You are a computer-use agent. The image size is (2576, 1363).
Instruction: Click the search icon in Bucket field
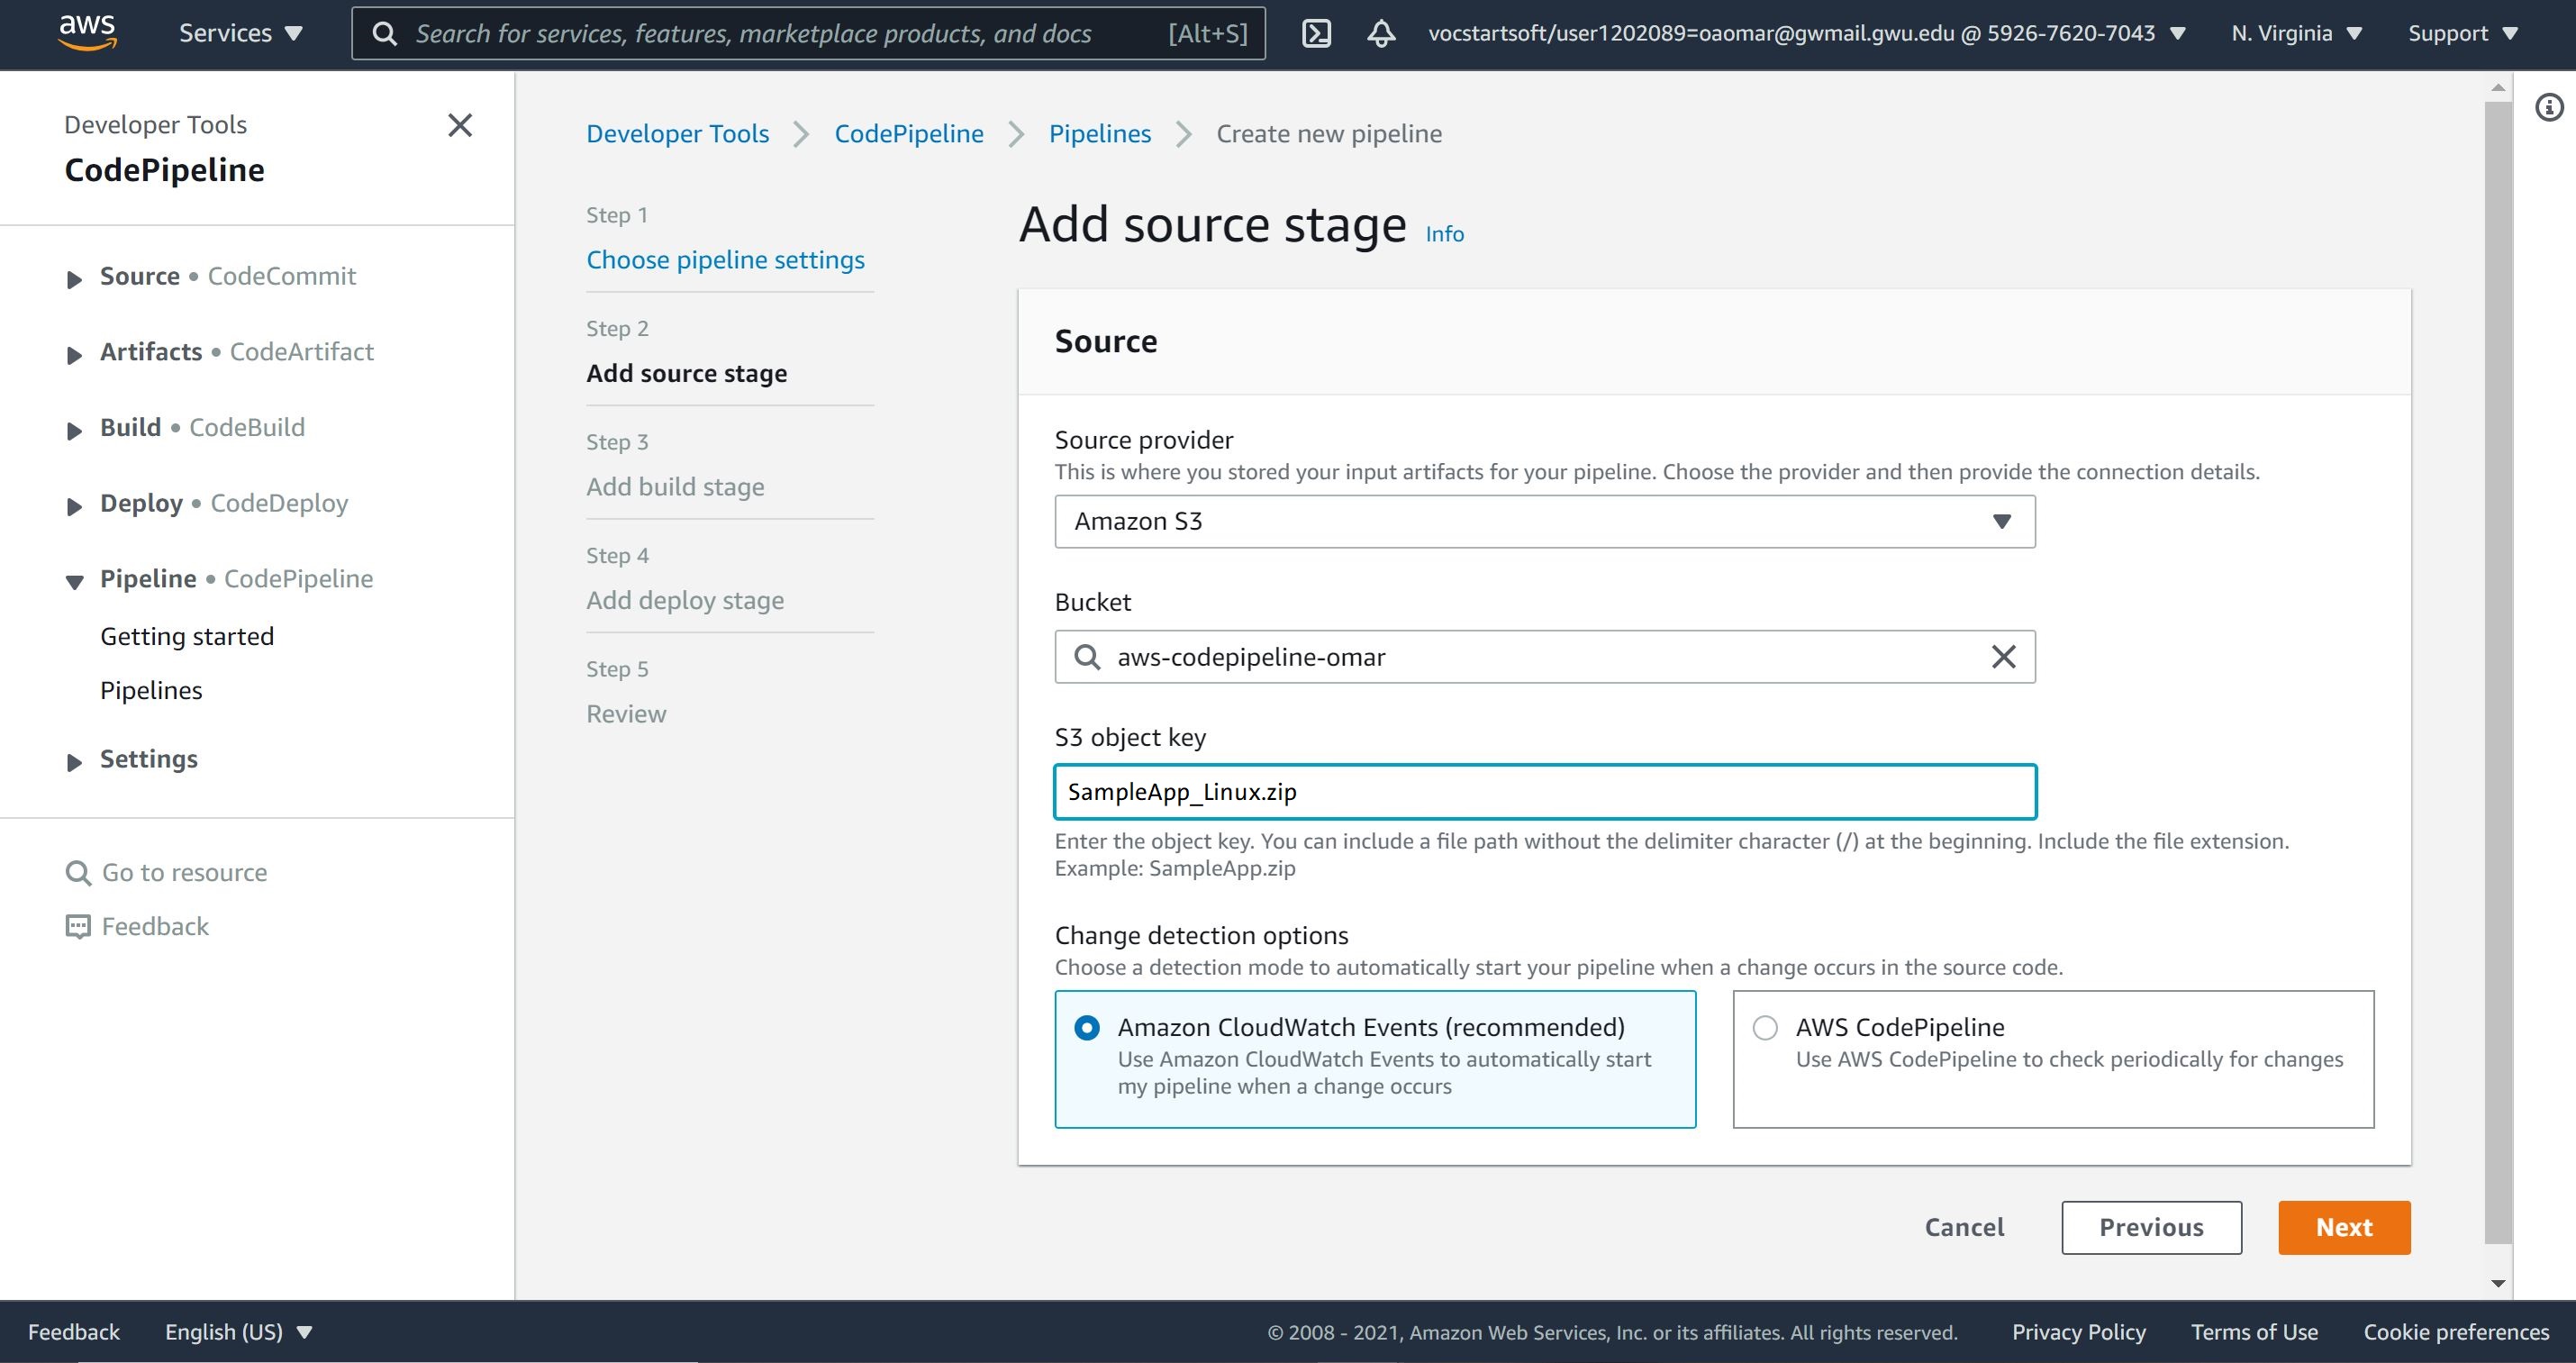click(x=1087, y=657)
